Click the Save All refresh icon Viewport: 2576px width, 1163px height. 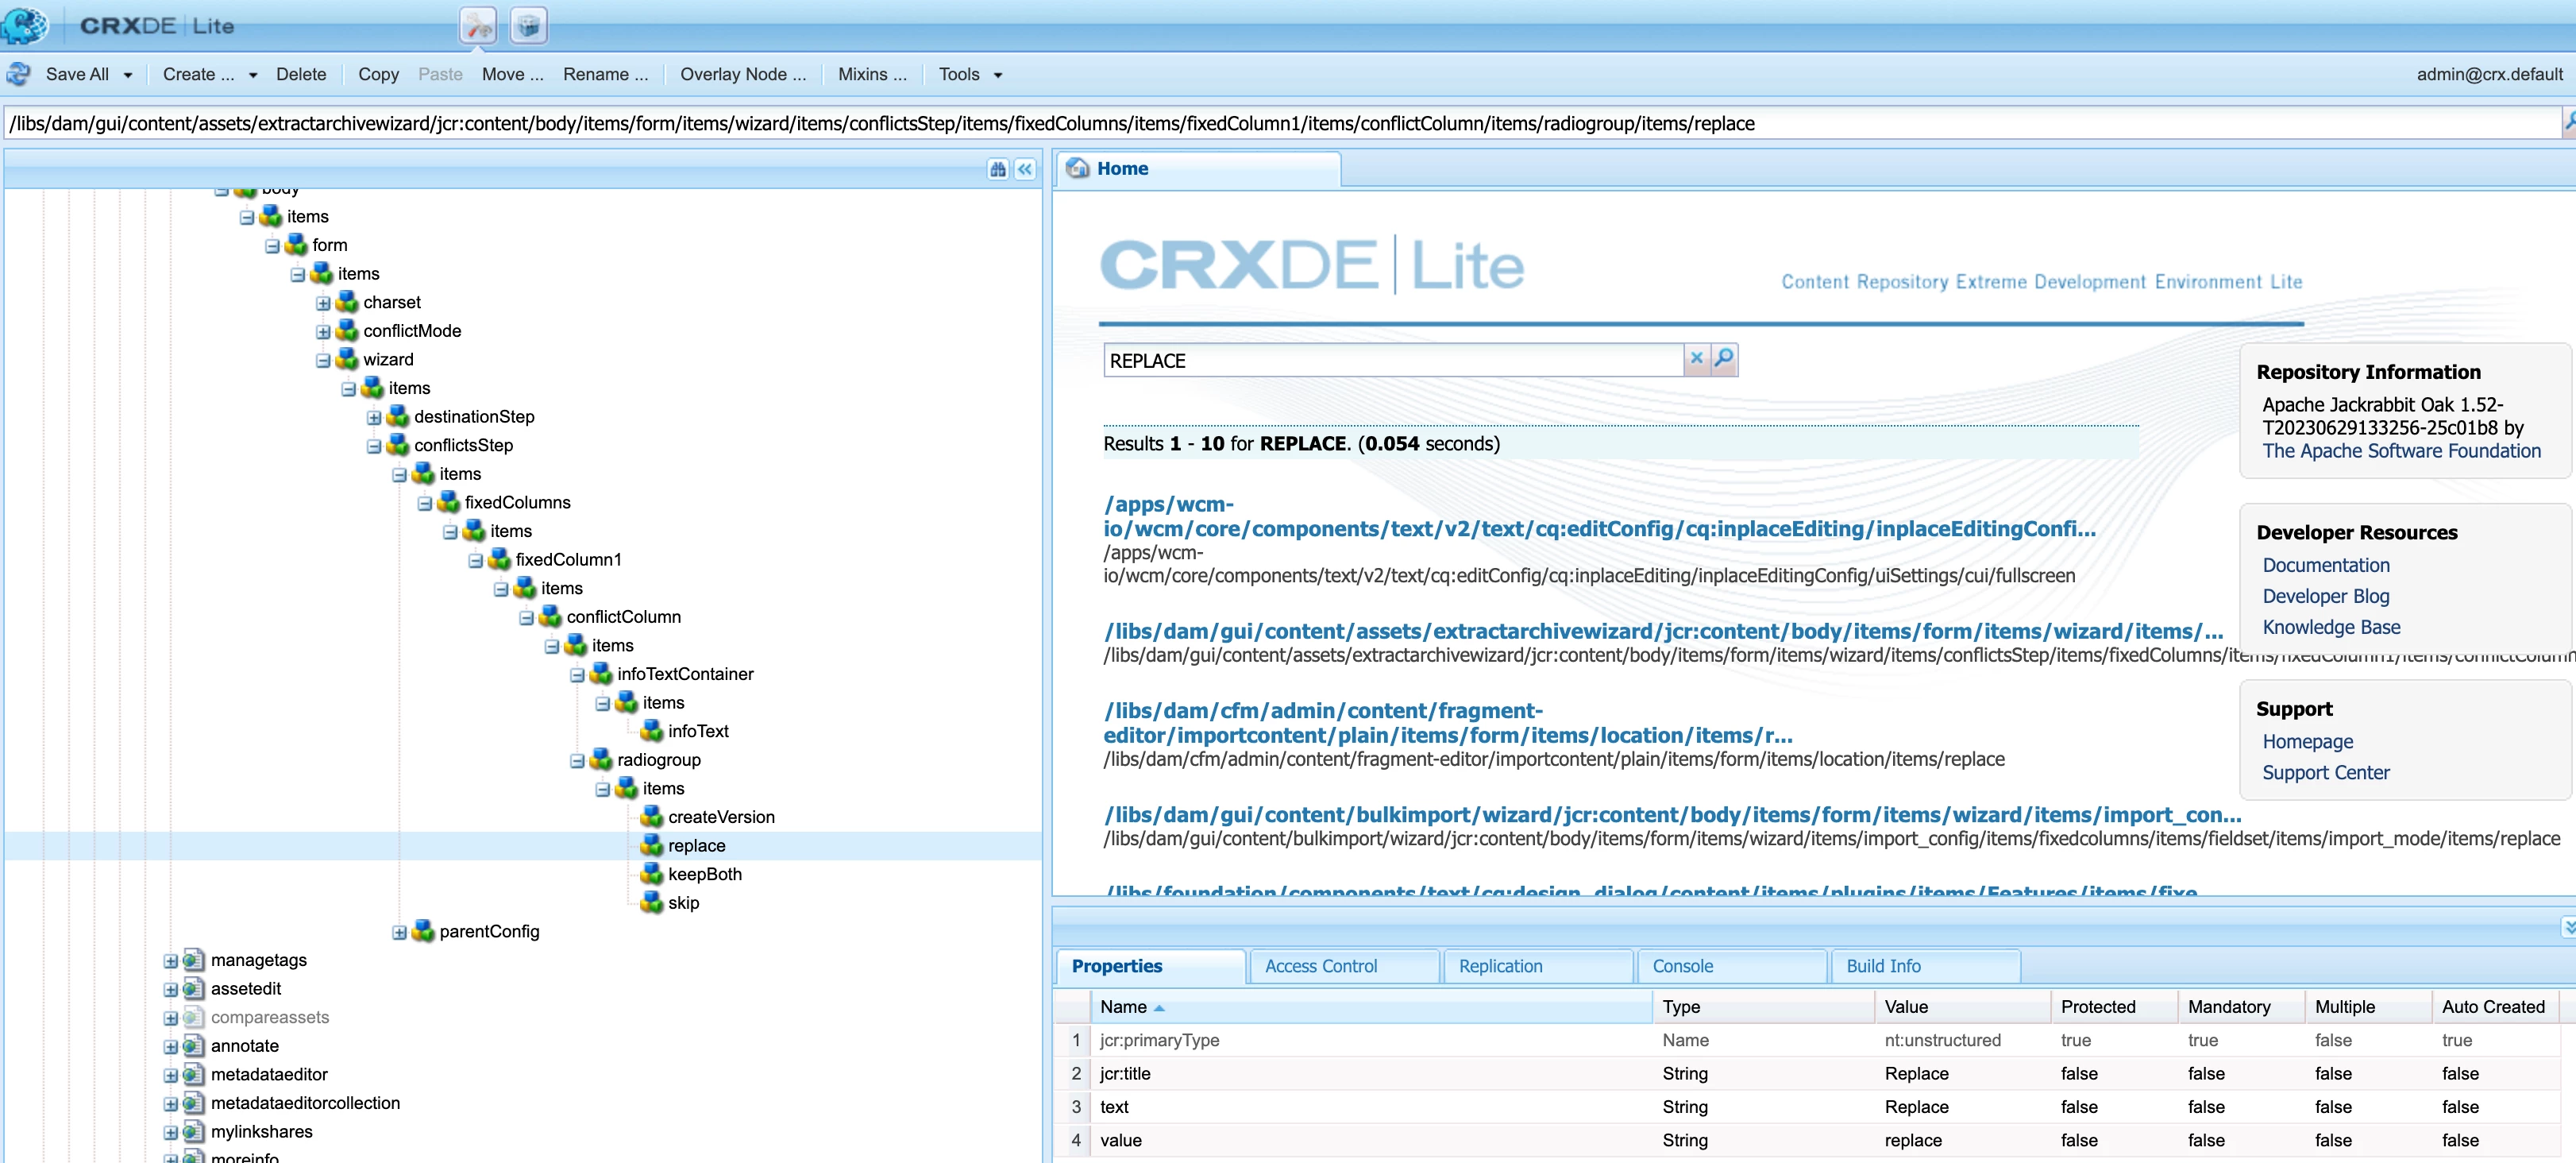pos(19,74)
